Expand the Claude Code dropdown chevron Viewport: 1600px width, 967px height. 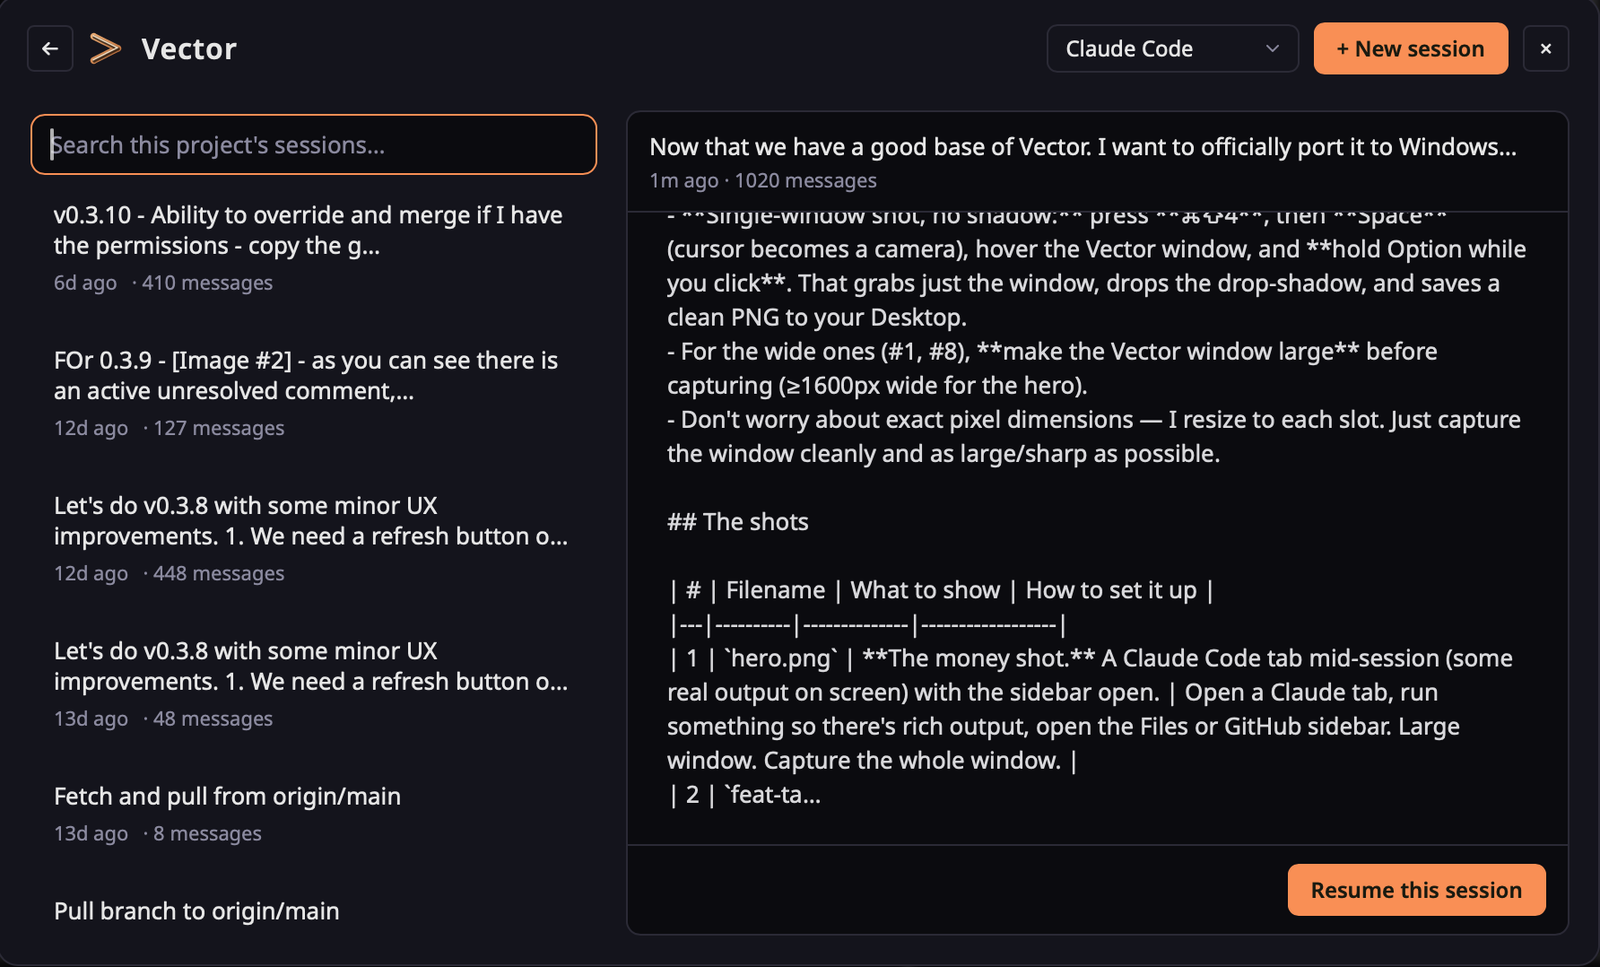1272,48
